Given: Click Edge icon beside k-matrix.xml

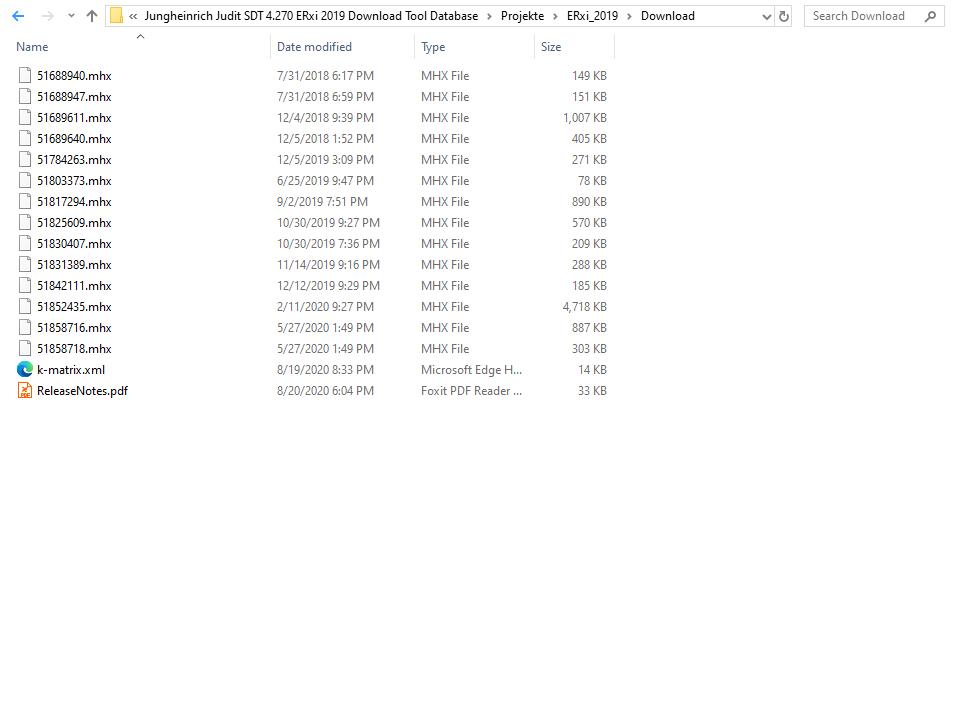Looking at the screenshot, I should click(24, 370).
